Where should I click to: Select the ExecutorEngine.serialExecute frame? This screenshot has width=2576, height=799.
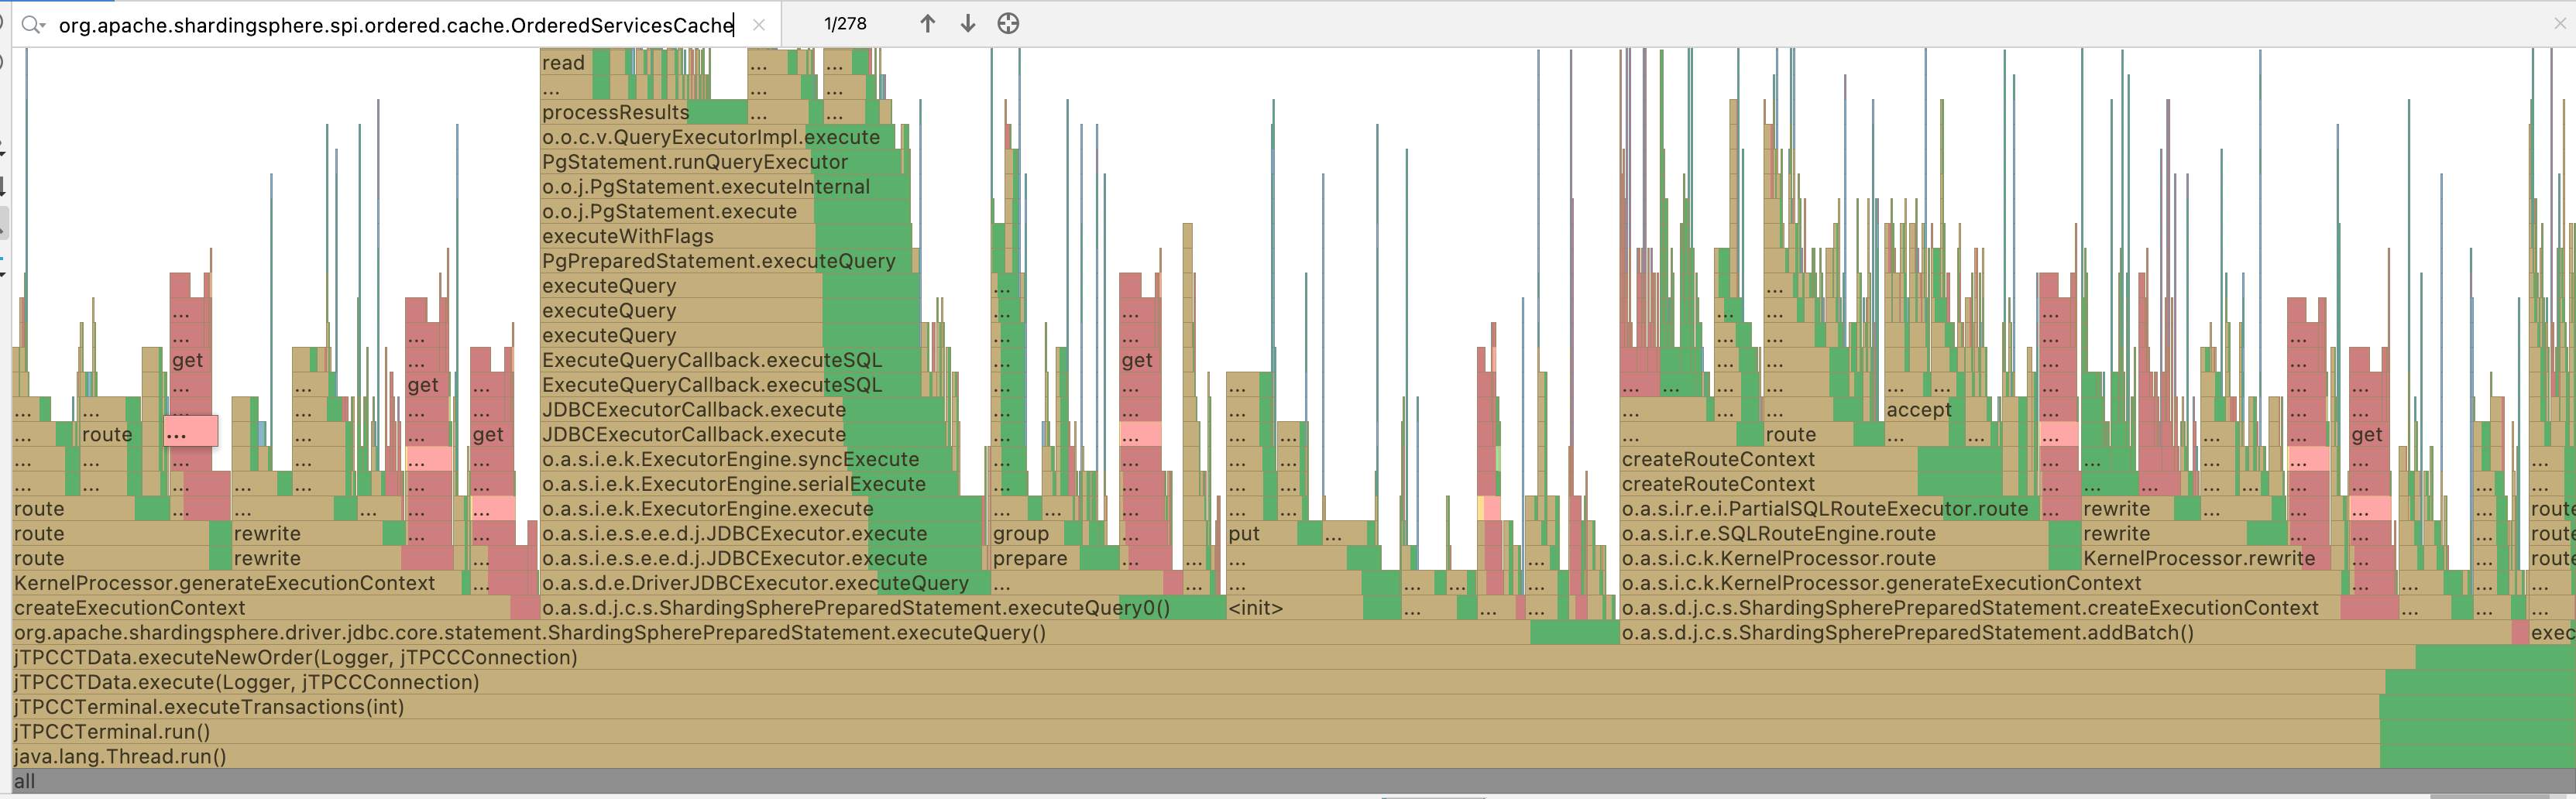(749, 484)
